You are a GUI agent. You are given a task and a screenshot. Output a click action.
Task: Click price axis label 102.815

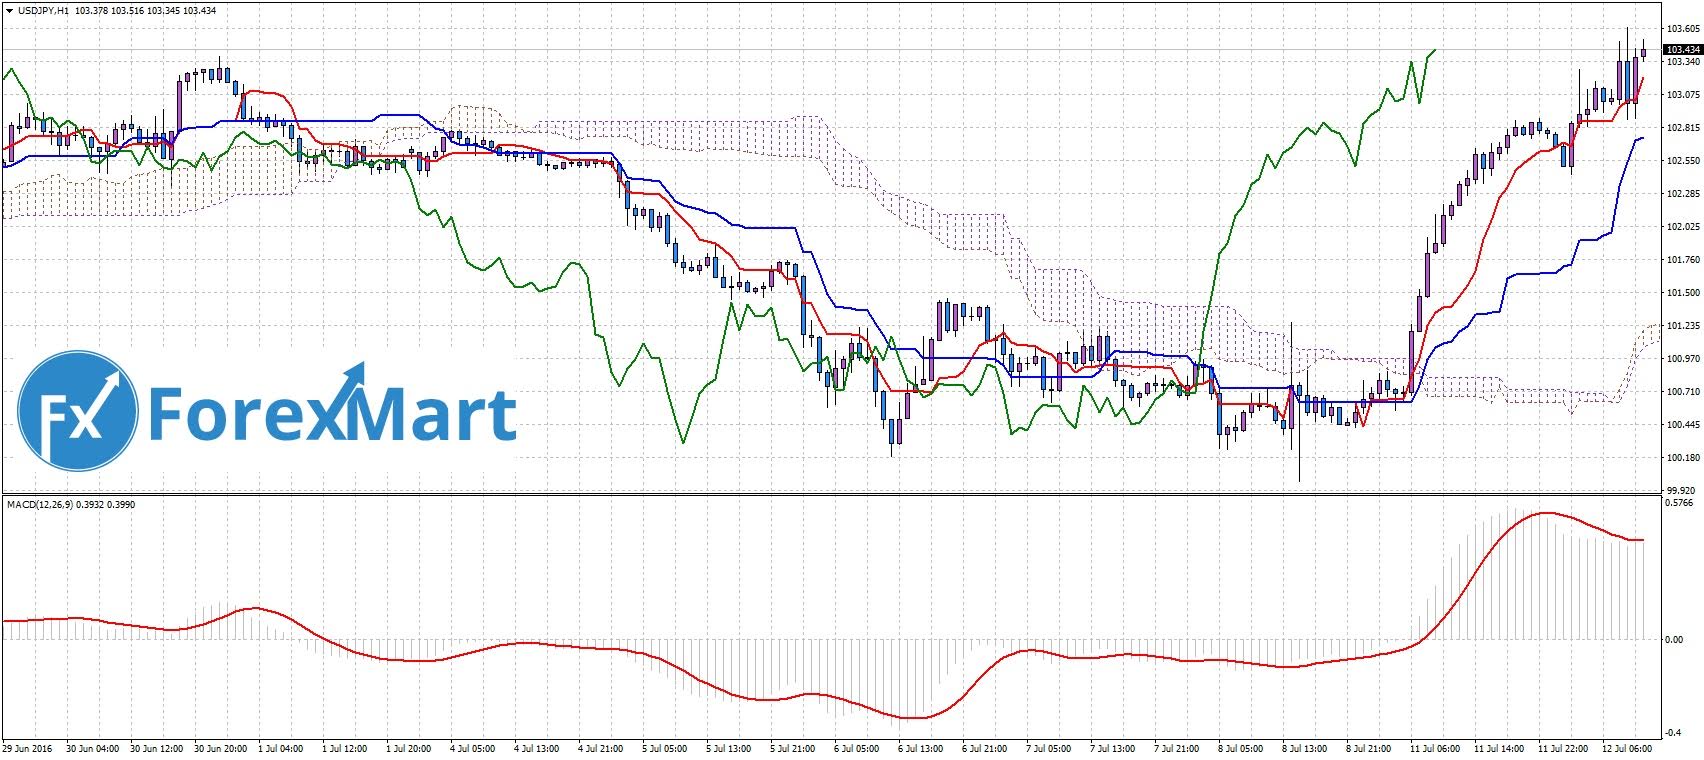pos(1683,128)
